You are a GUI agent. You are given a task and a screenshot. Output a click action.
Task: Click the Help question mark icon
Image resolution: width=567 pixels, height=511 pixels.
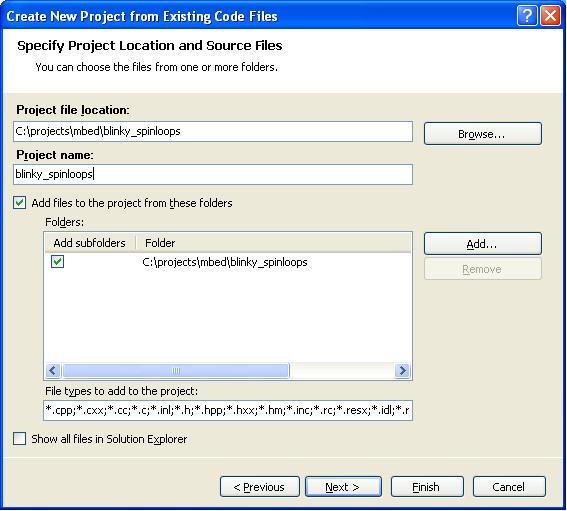527,16
